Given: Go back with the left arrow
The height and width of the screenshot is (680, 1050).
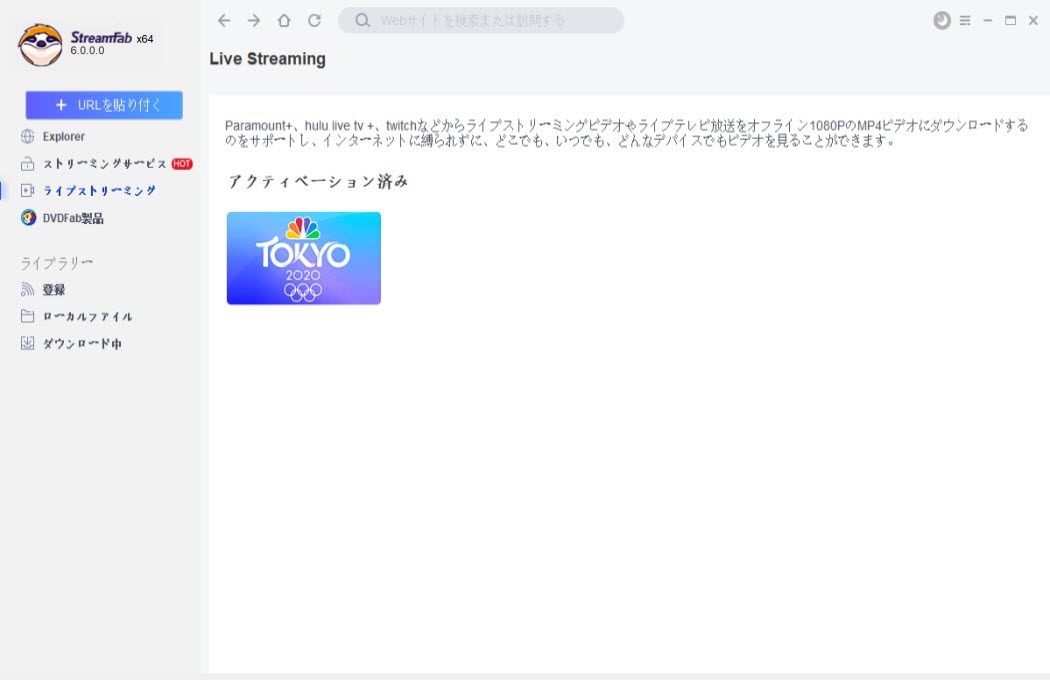Looking at the screenshot, I should [224, 21].
